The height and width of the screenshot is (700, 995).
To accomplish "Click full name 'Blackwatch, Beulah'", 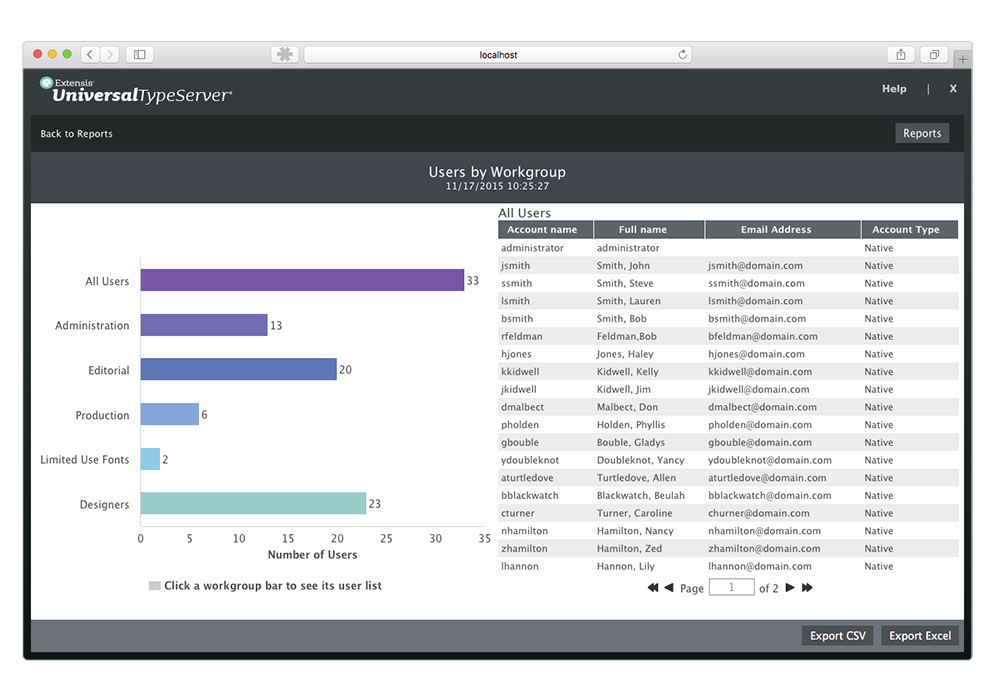I will pyautogui.click(x=640, y=496).
